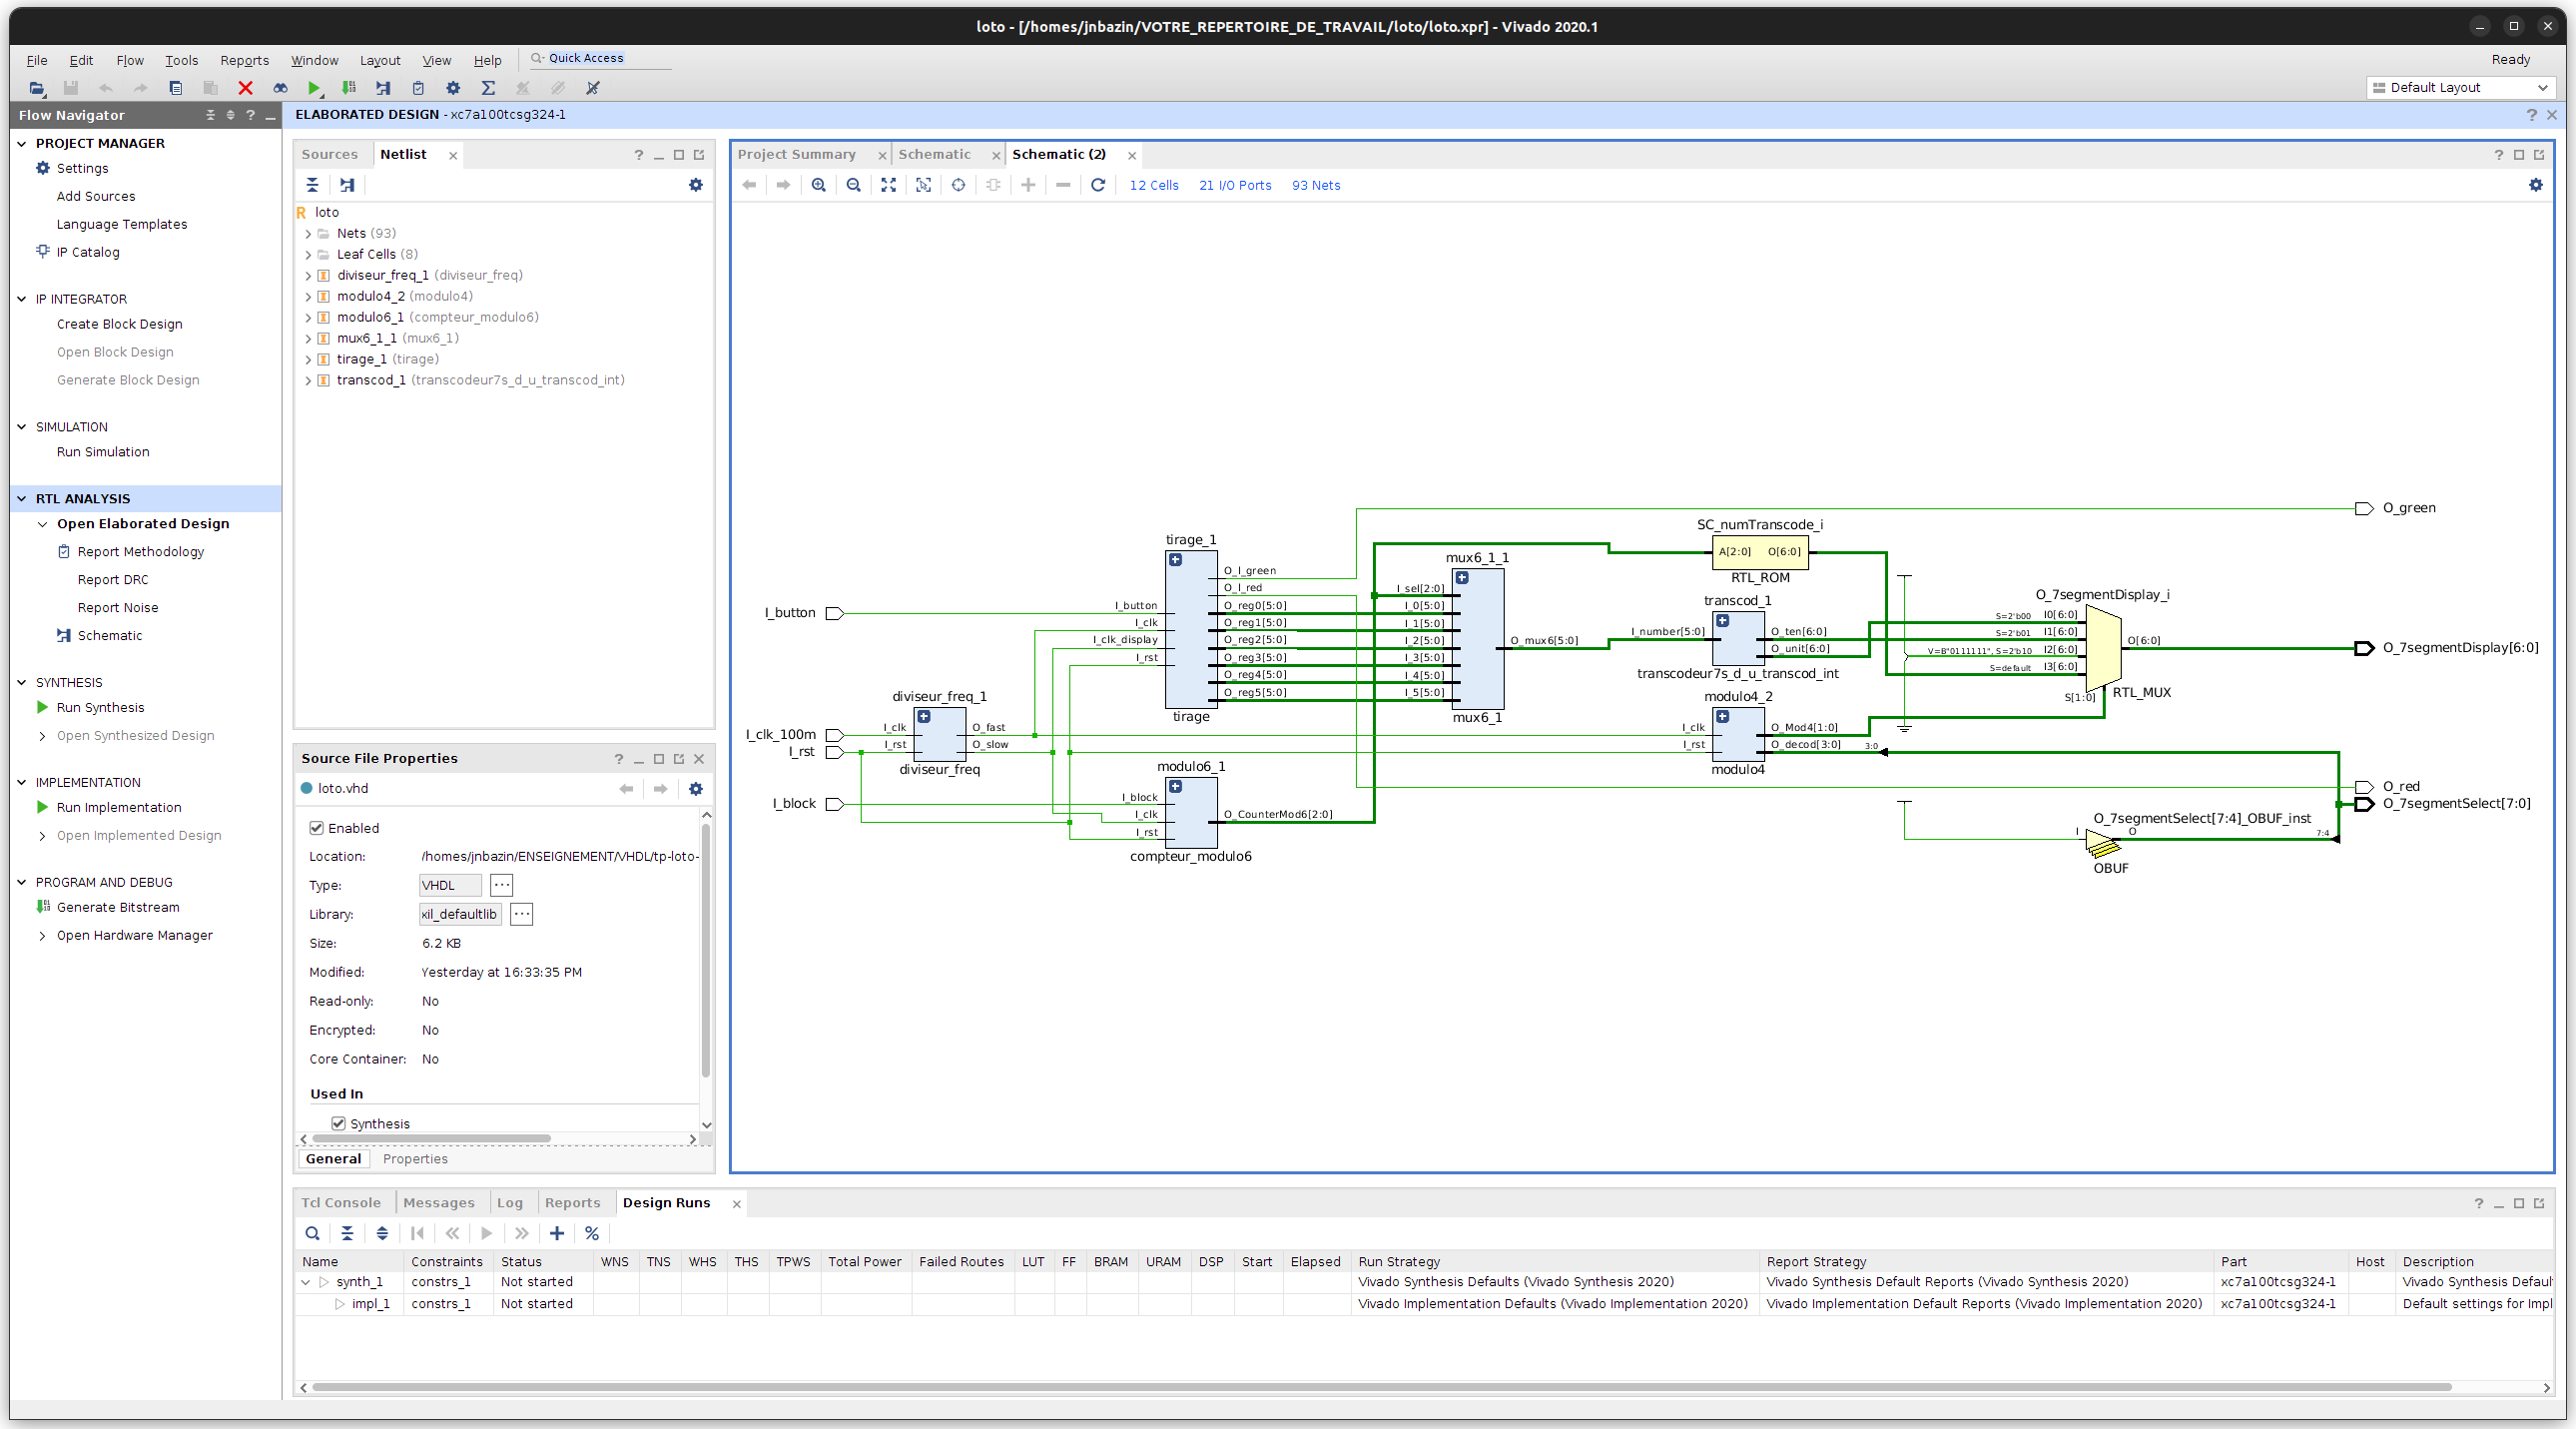2576x1429 pixels.
Task: Toggle the Enabled checkbox for loto.vhd
Action: 317,828
